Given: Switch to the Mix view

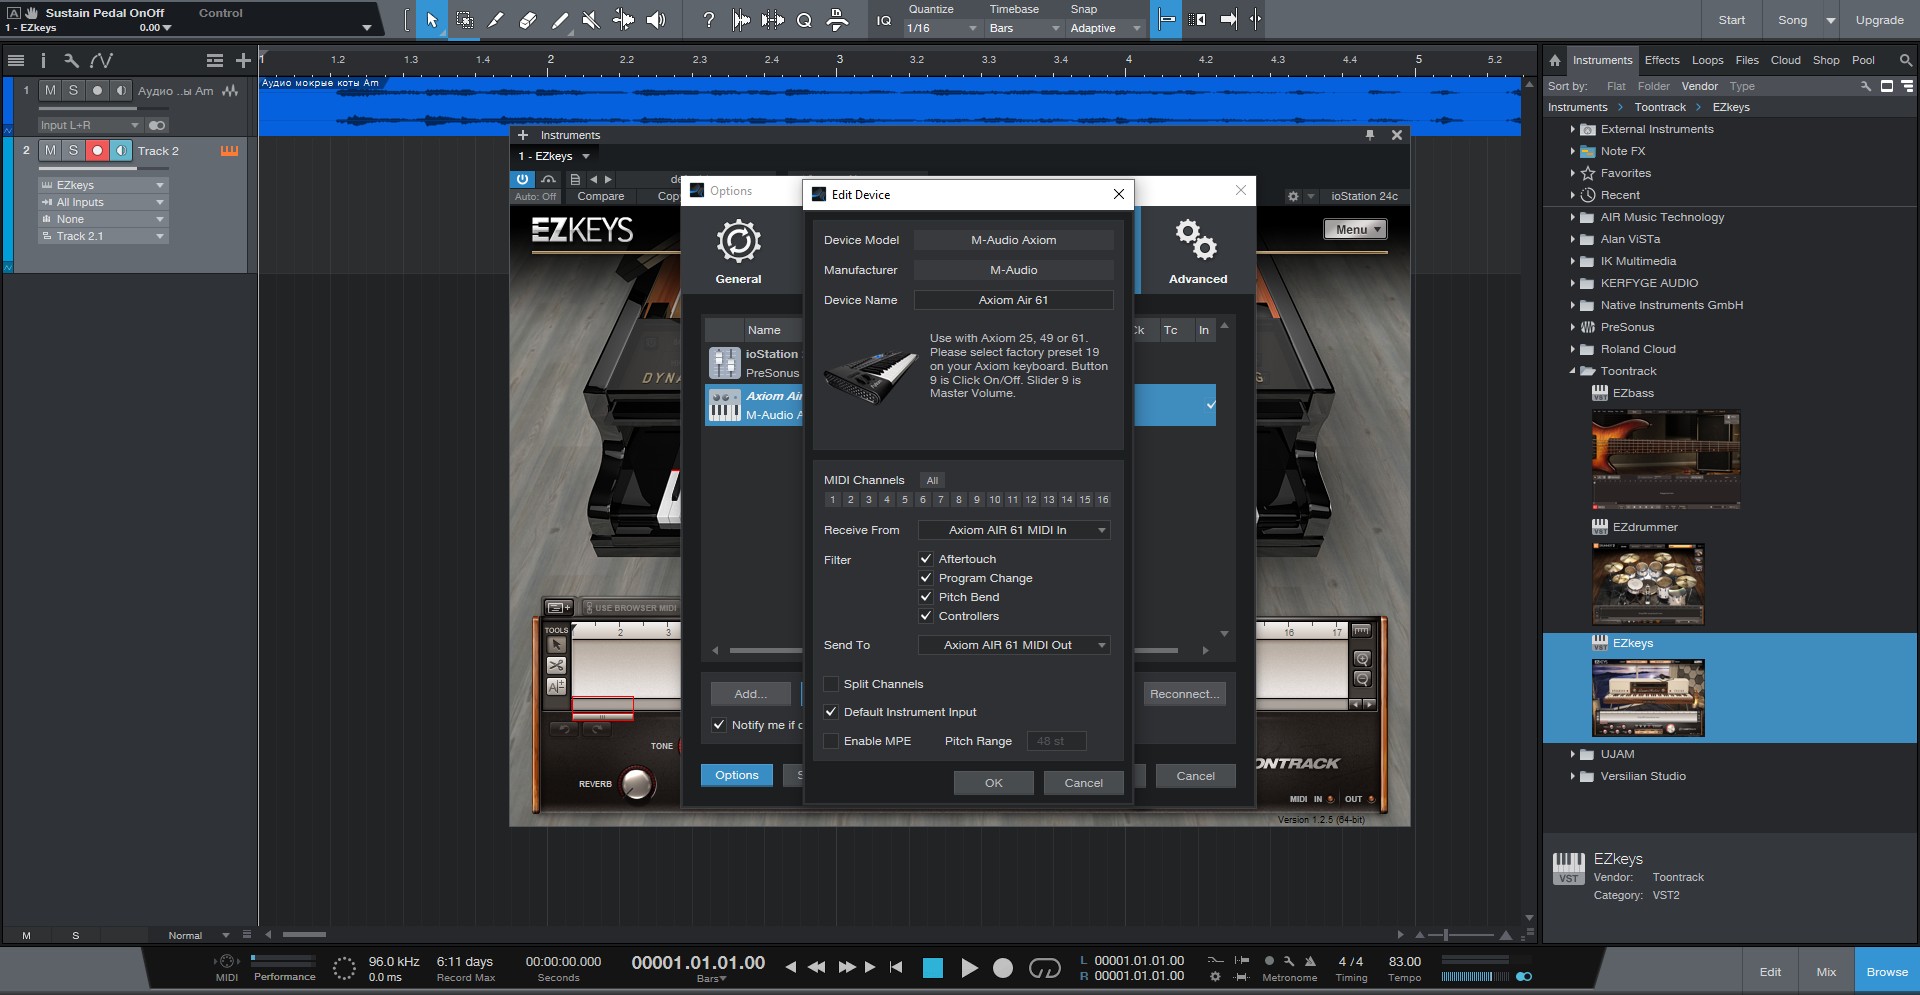Looking at the screenshot, I should coord(1826,971).
